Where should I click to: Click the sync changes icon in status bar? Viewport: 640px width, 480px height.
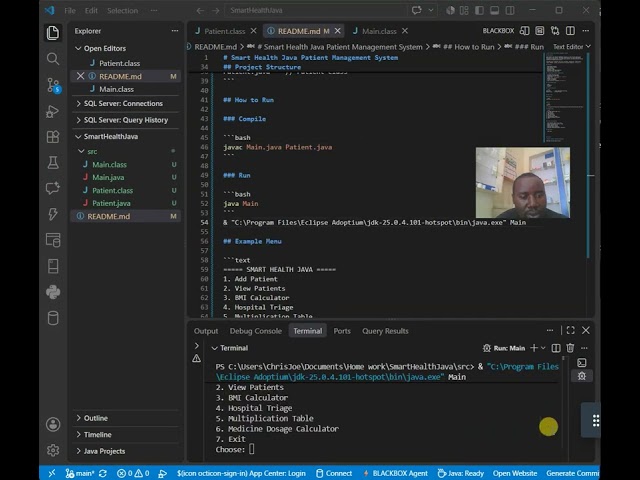pyautogui.click(x=103, y=473)
